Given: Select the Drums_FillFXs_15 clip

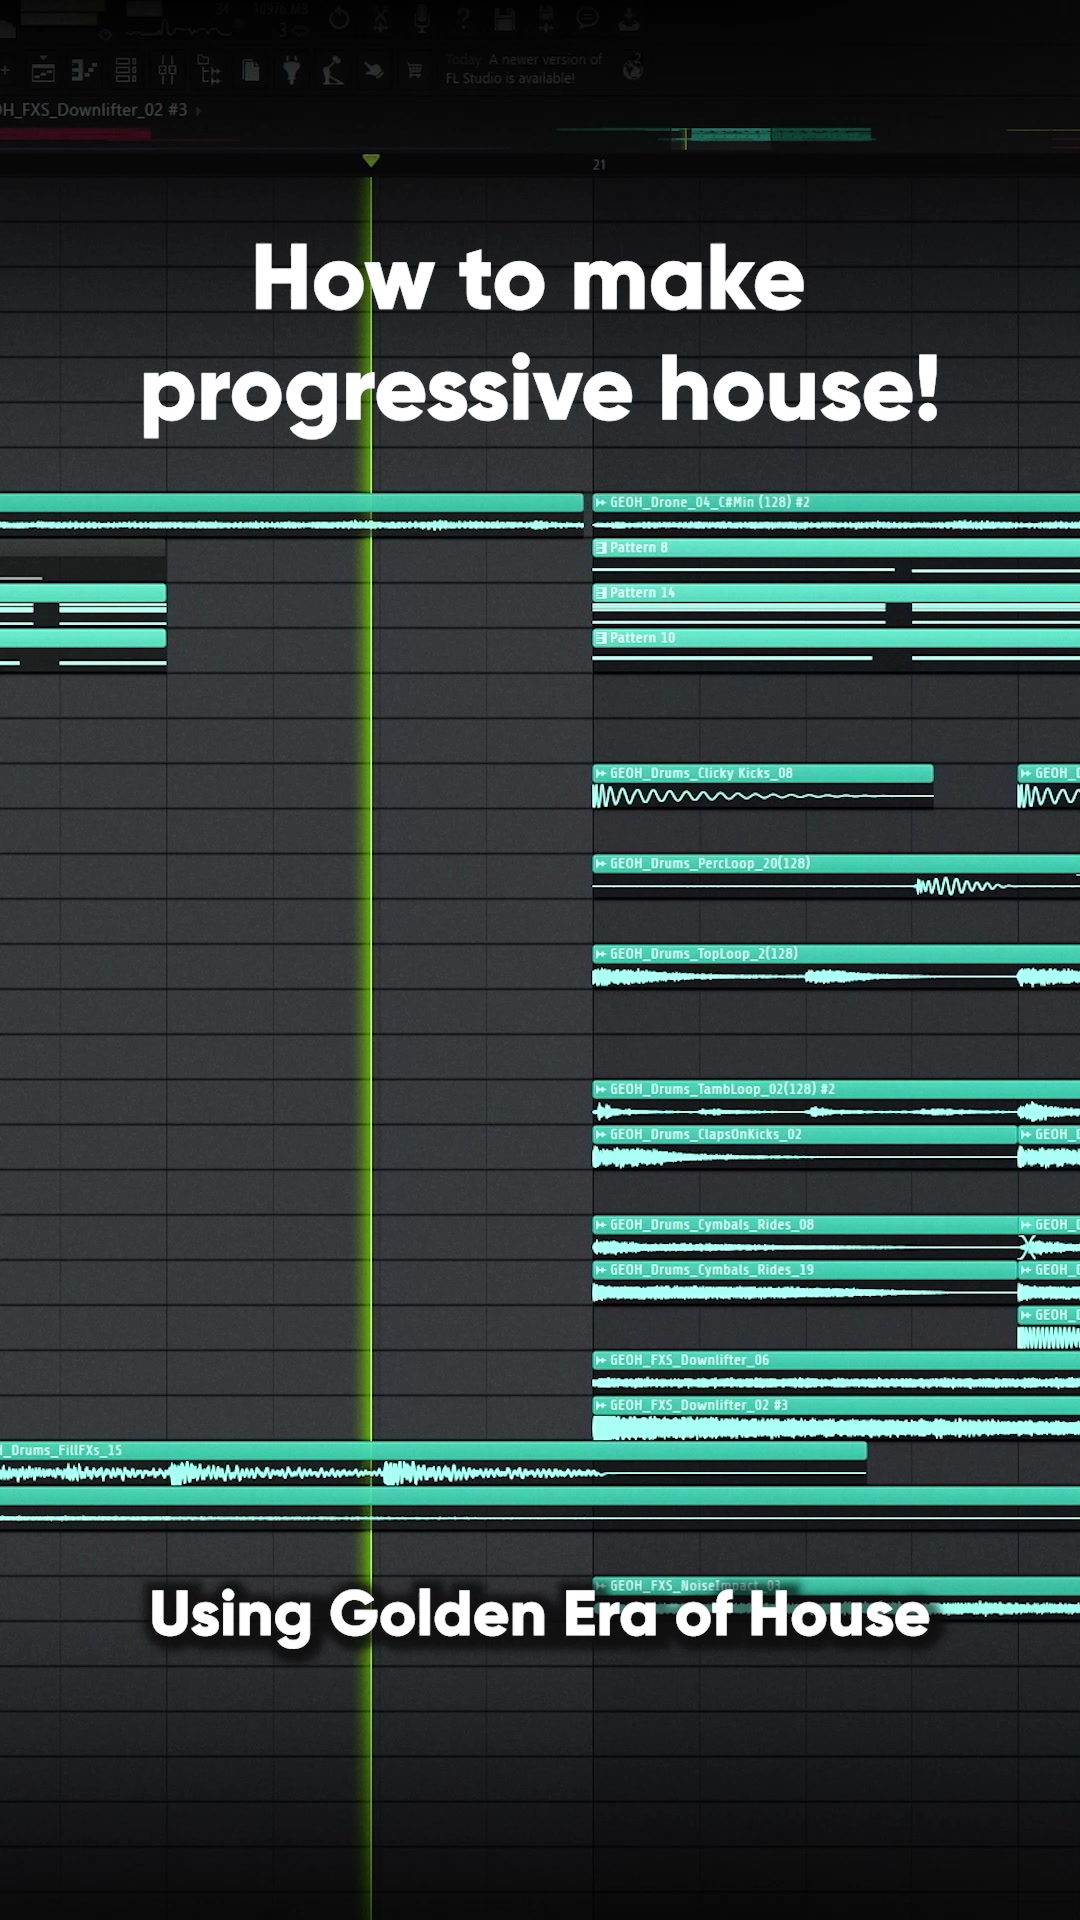Looking at the screenshot, I should pyautogui.click(x=433, y=1462).
